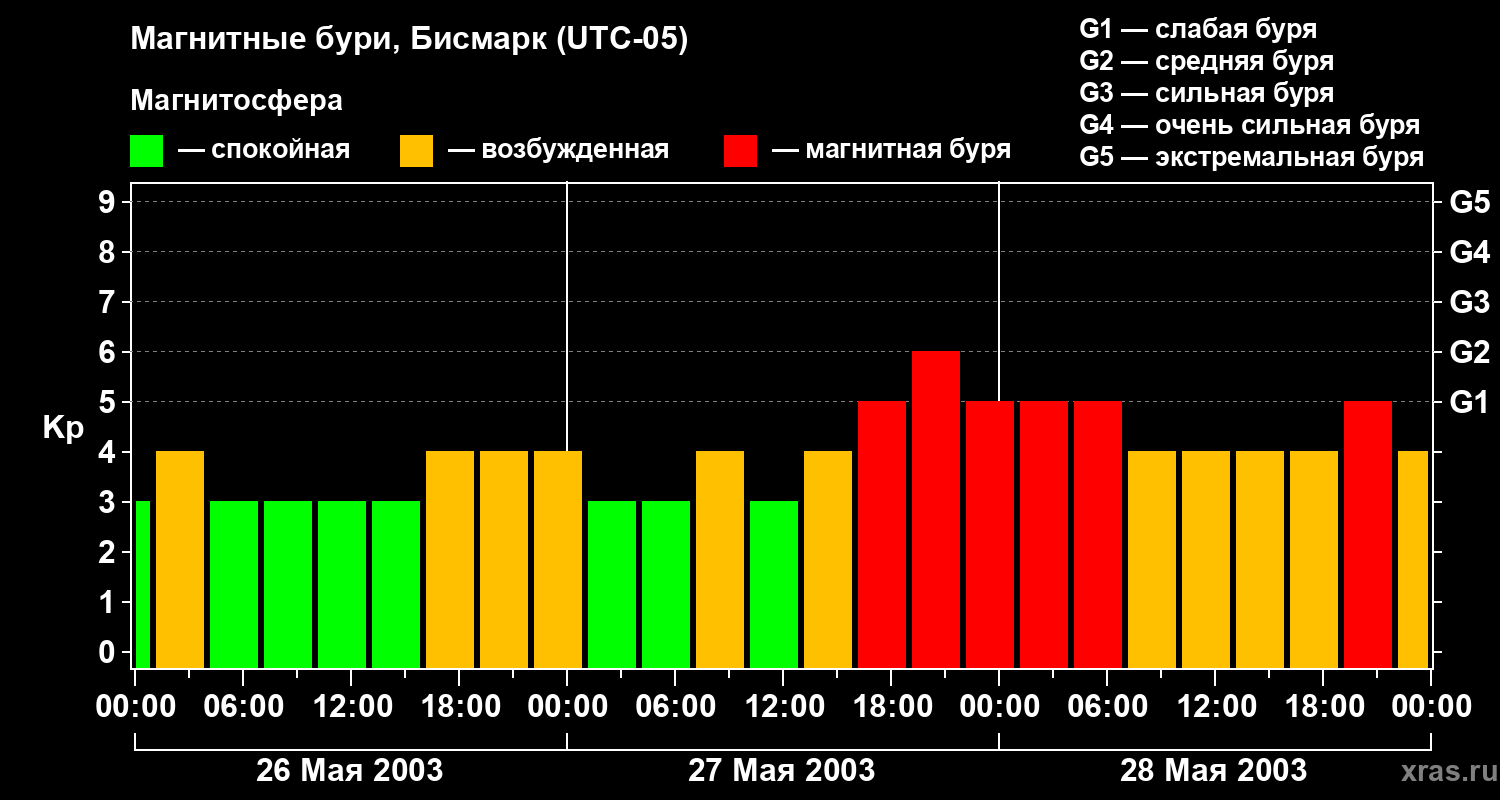Click the green bar ending just after 12:00 on 27 May
The image size is (1500, 800).
(774, 584)
